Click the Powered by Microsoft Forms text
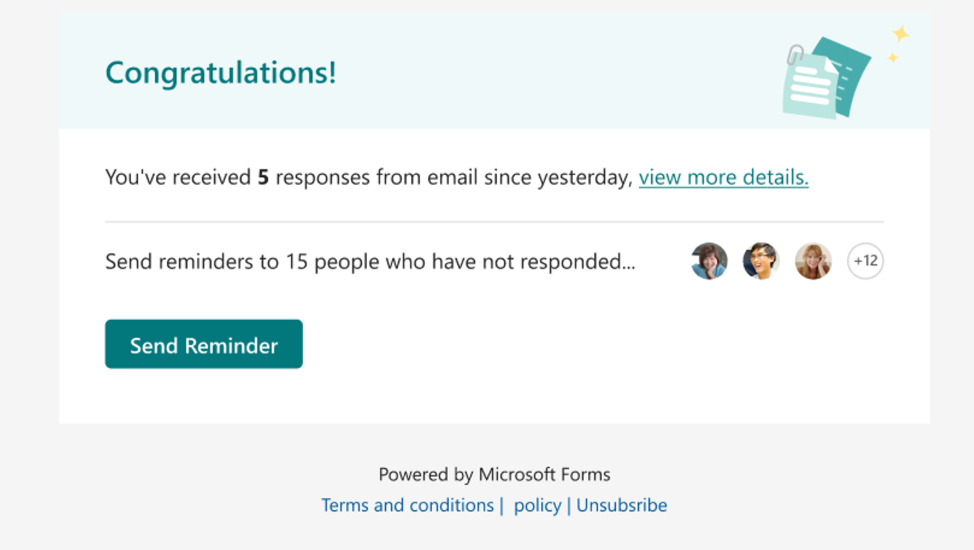 click(494, 474)
